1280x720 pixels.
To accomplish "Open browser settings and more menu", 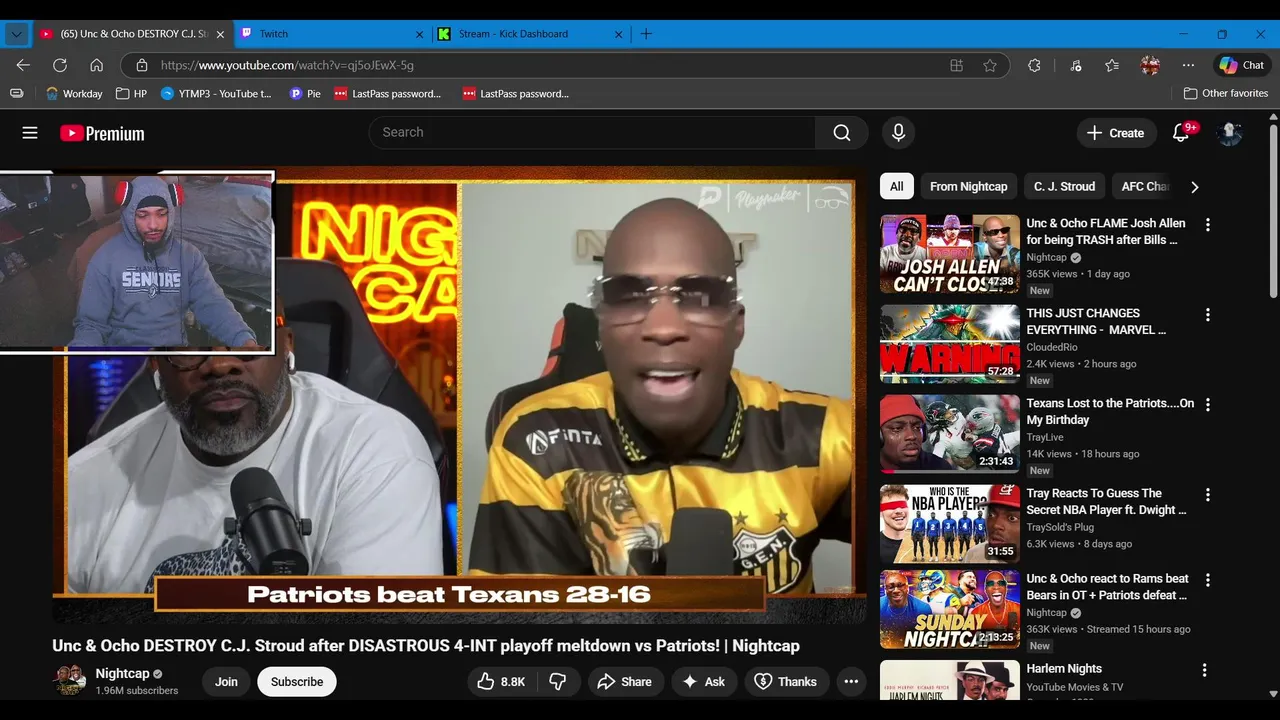I will click(x=1188, y=65).
